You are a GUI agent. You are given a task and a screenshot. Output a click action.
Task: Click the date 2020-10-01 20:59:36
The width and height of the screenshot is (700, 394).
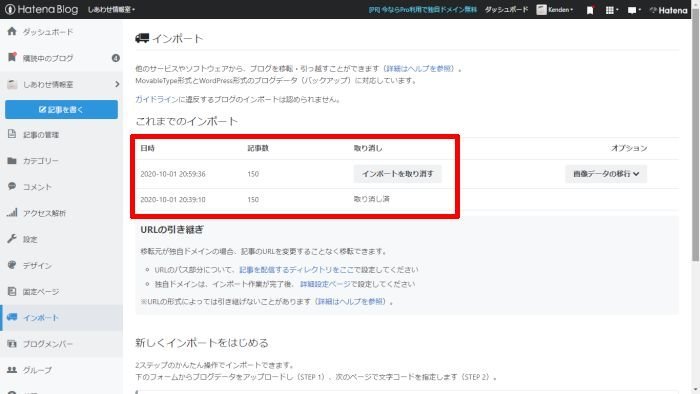point(173,174)
